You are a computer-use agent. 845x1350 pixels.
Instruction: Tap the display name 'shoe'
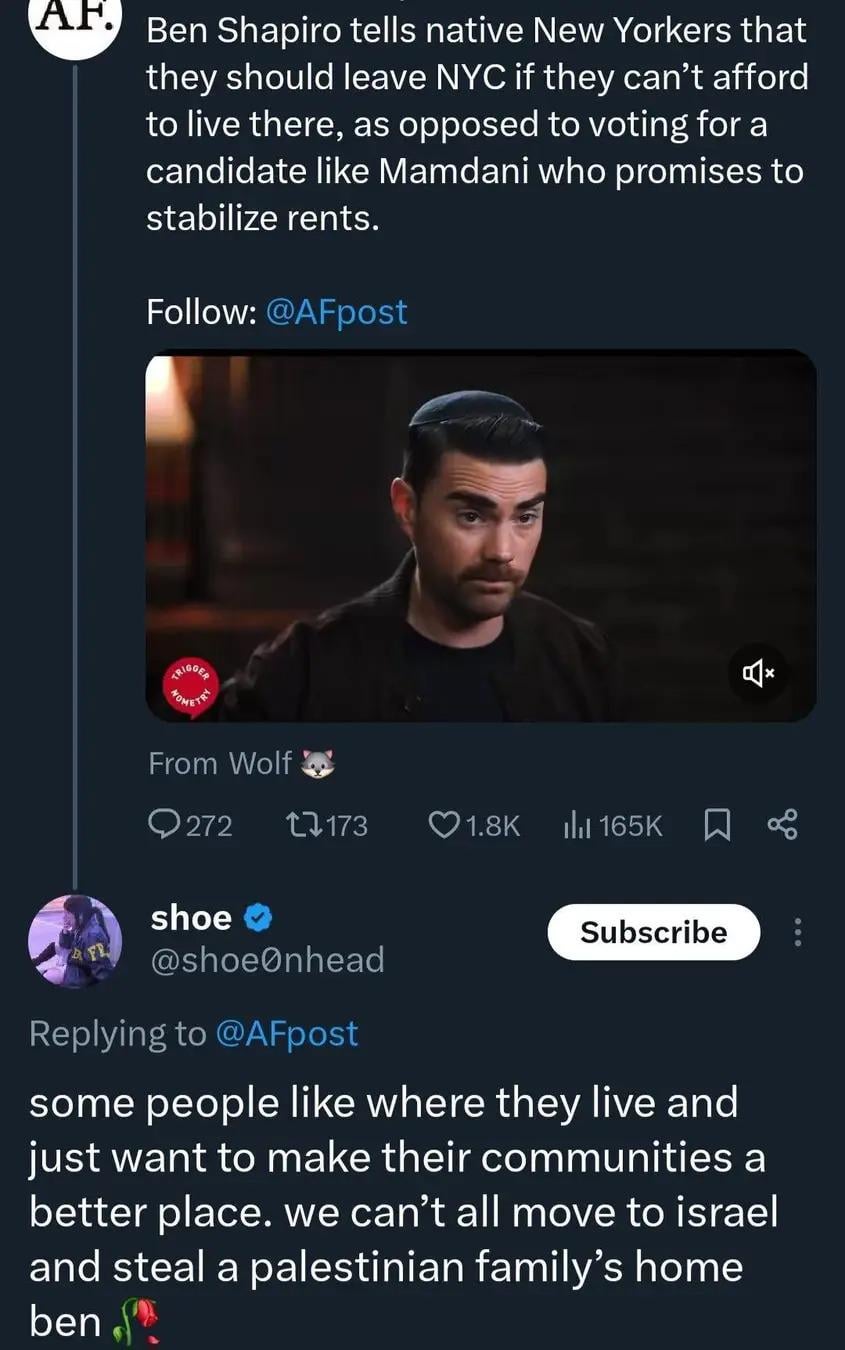[191, 917]
